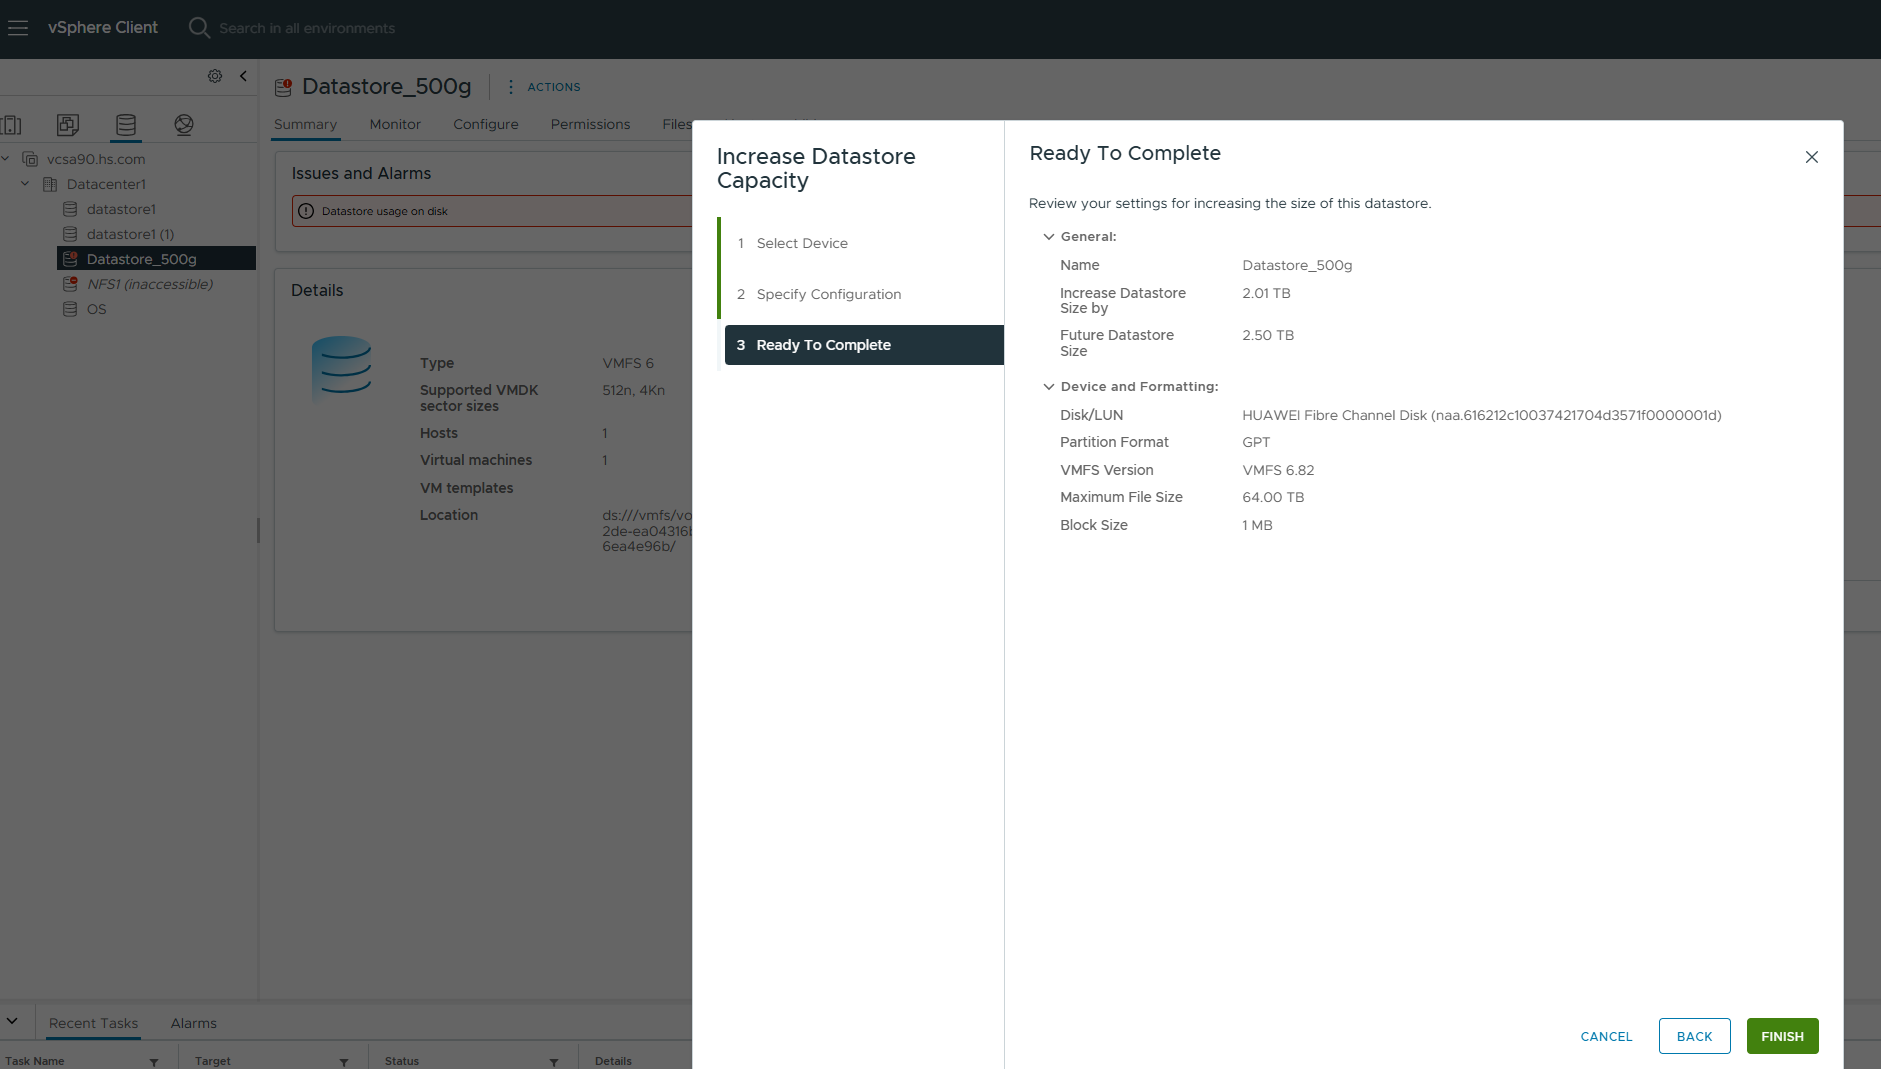The width and height of the screenshot is (1881, 1069).
Task: Click the 2.50 TB future size value
Action: (x=1268, y=335)
